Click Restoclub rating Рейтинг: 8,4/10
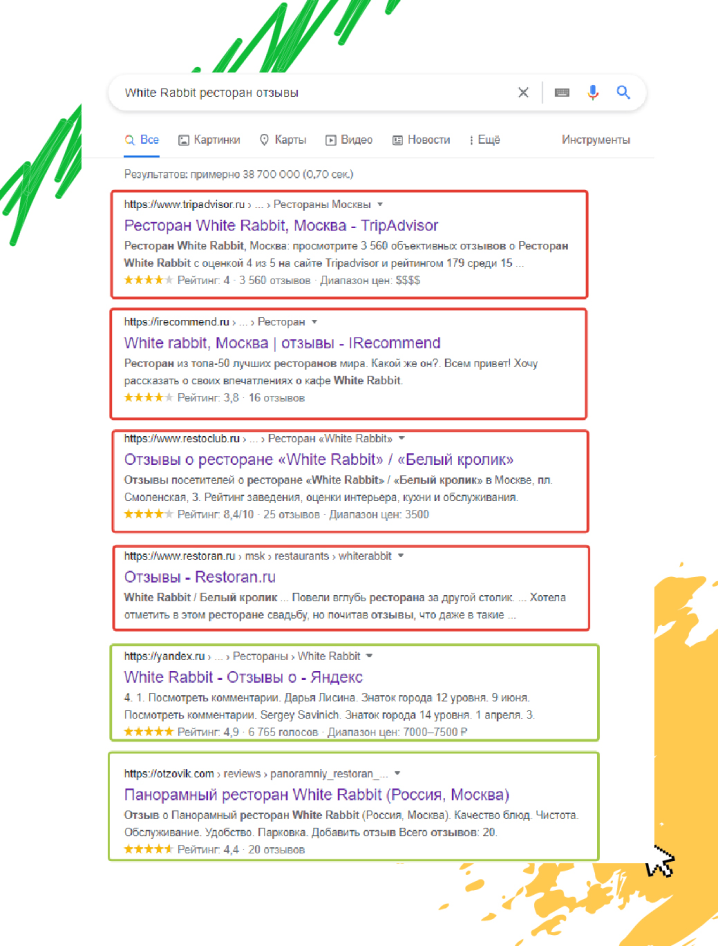The height and width of the screenshot is (946, 718). [x=189, y=515]
